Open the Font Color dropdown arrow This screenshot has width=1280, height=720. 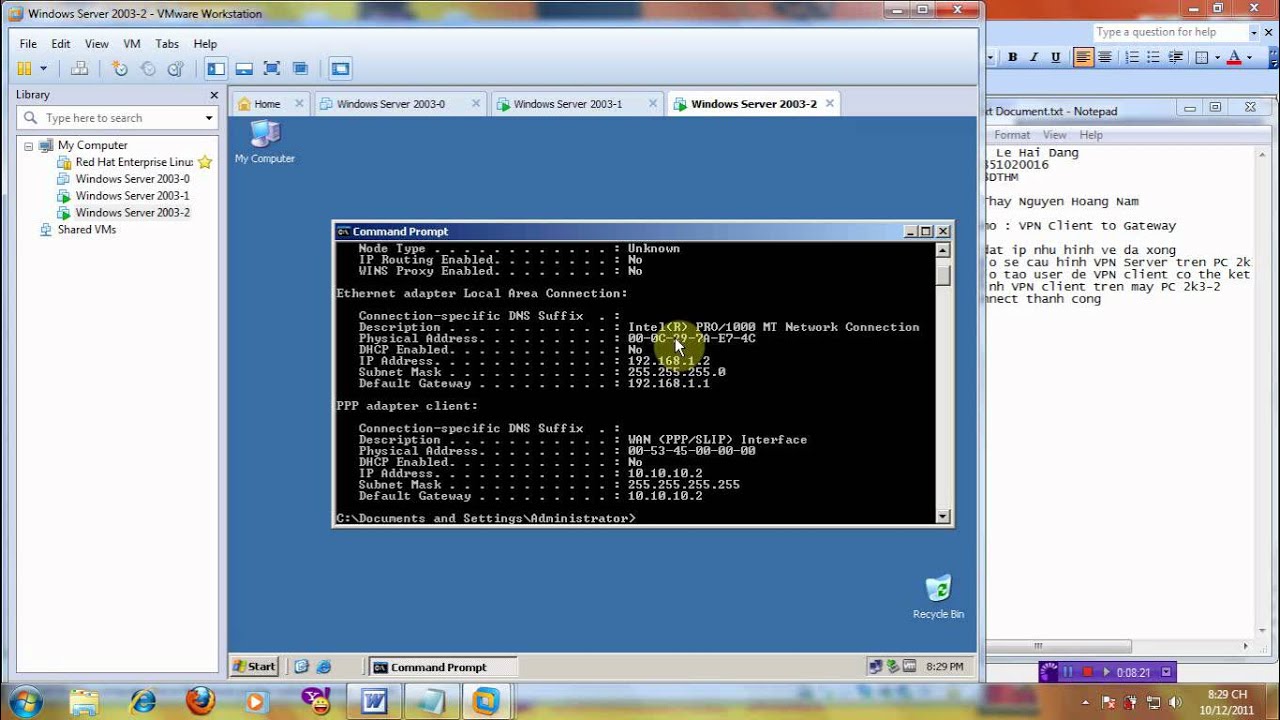[1248, 58]
